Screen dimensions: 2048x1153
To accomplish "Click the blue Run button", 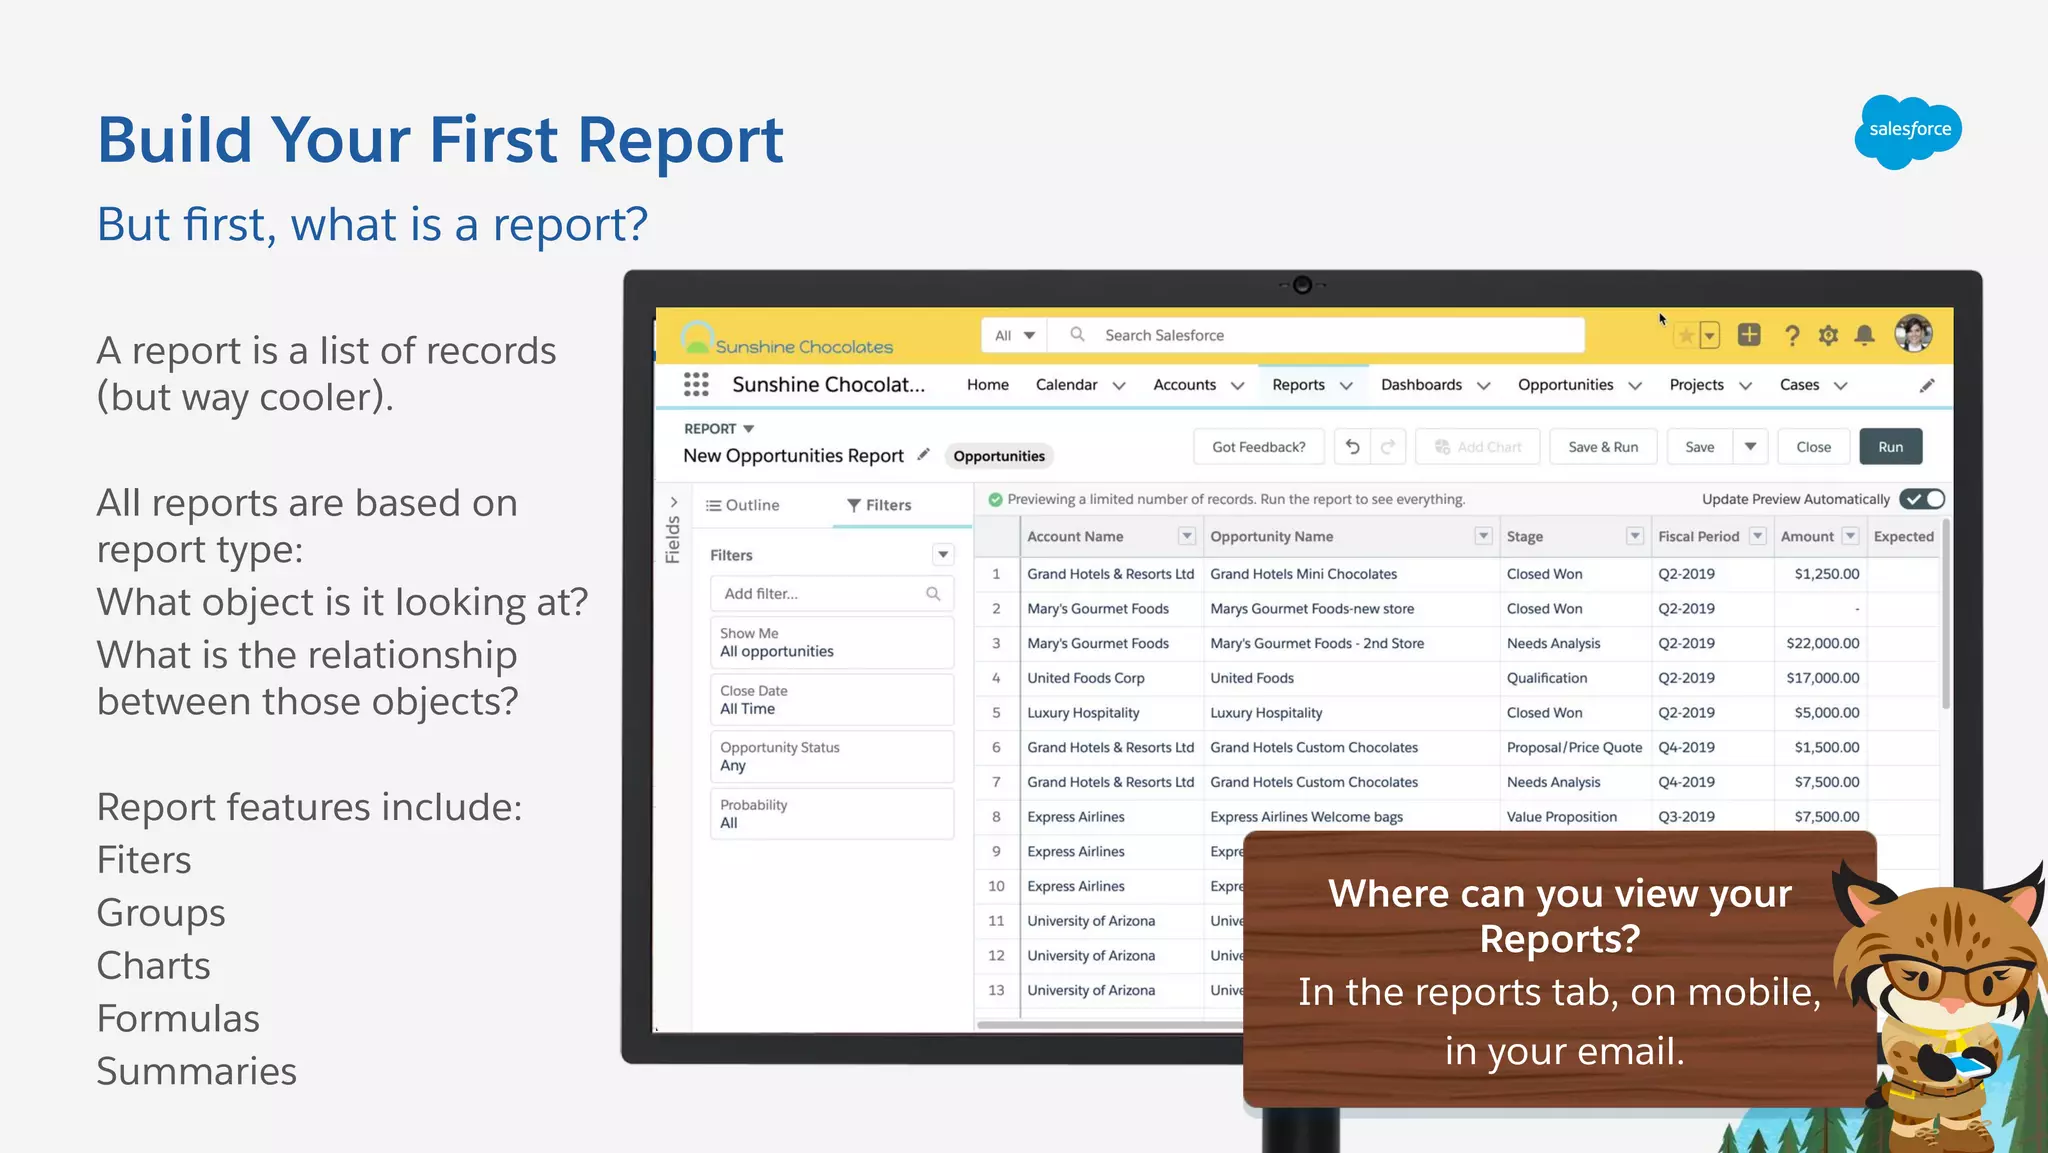I will click(1890, 447).
